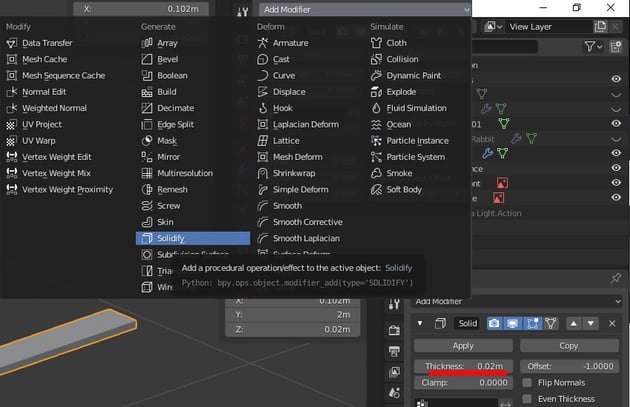Toggle edit mode display icon on modifier

(530, 324)
